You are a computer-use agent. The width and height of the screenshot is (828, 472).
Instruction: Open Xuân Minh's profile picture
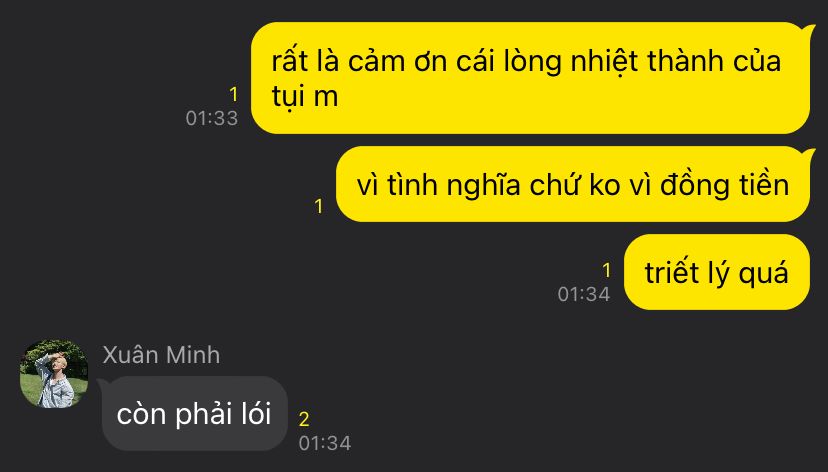[x=54, y=374]
